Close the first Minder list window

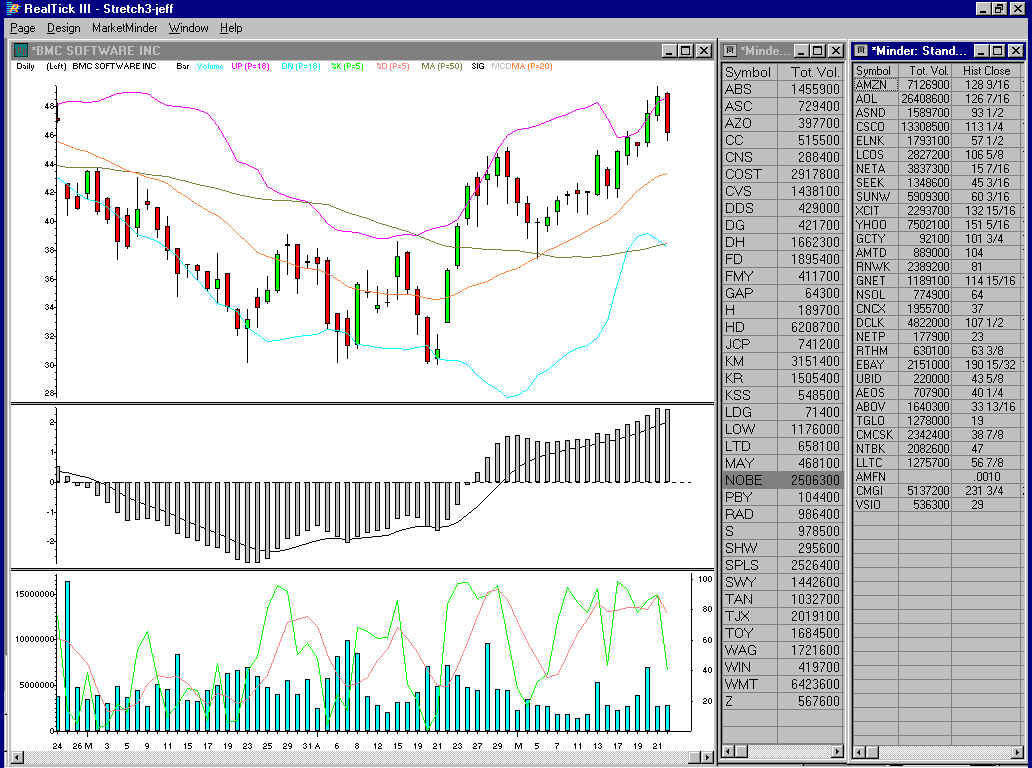835,51
